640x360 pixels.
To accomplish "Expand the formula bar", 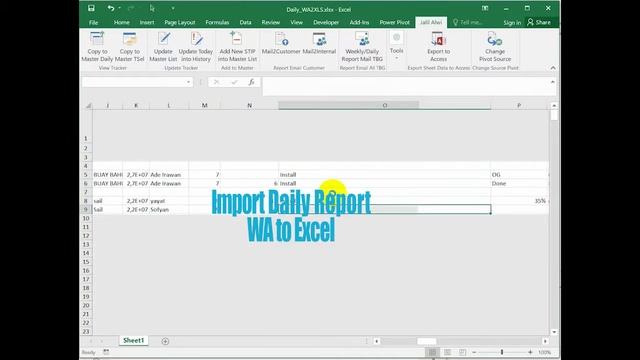I will (552, 82).
